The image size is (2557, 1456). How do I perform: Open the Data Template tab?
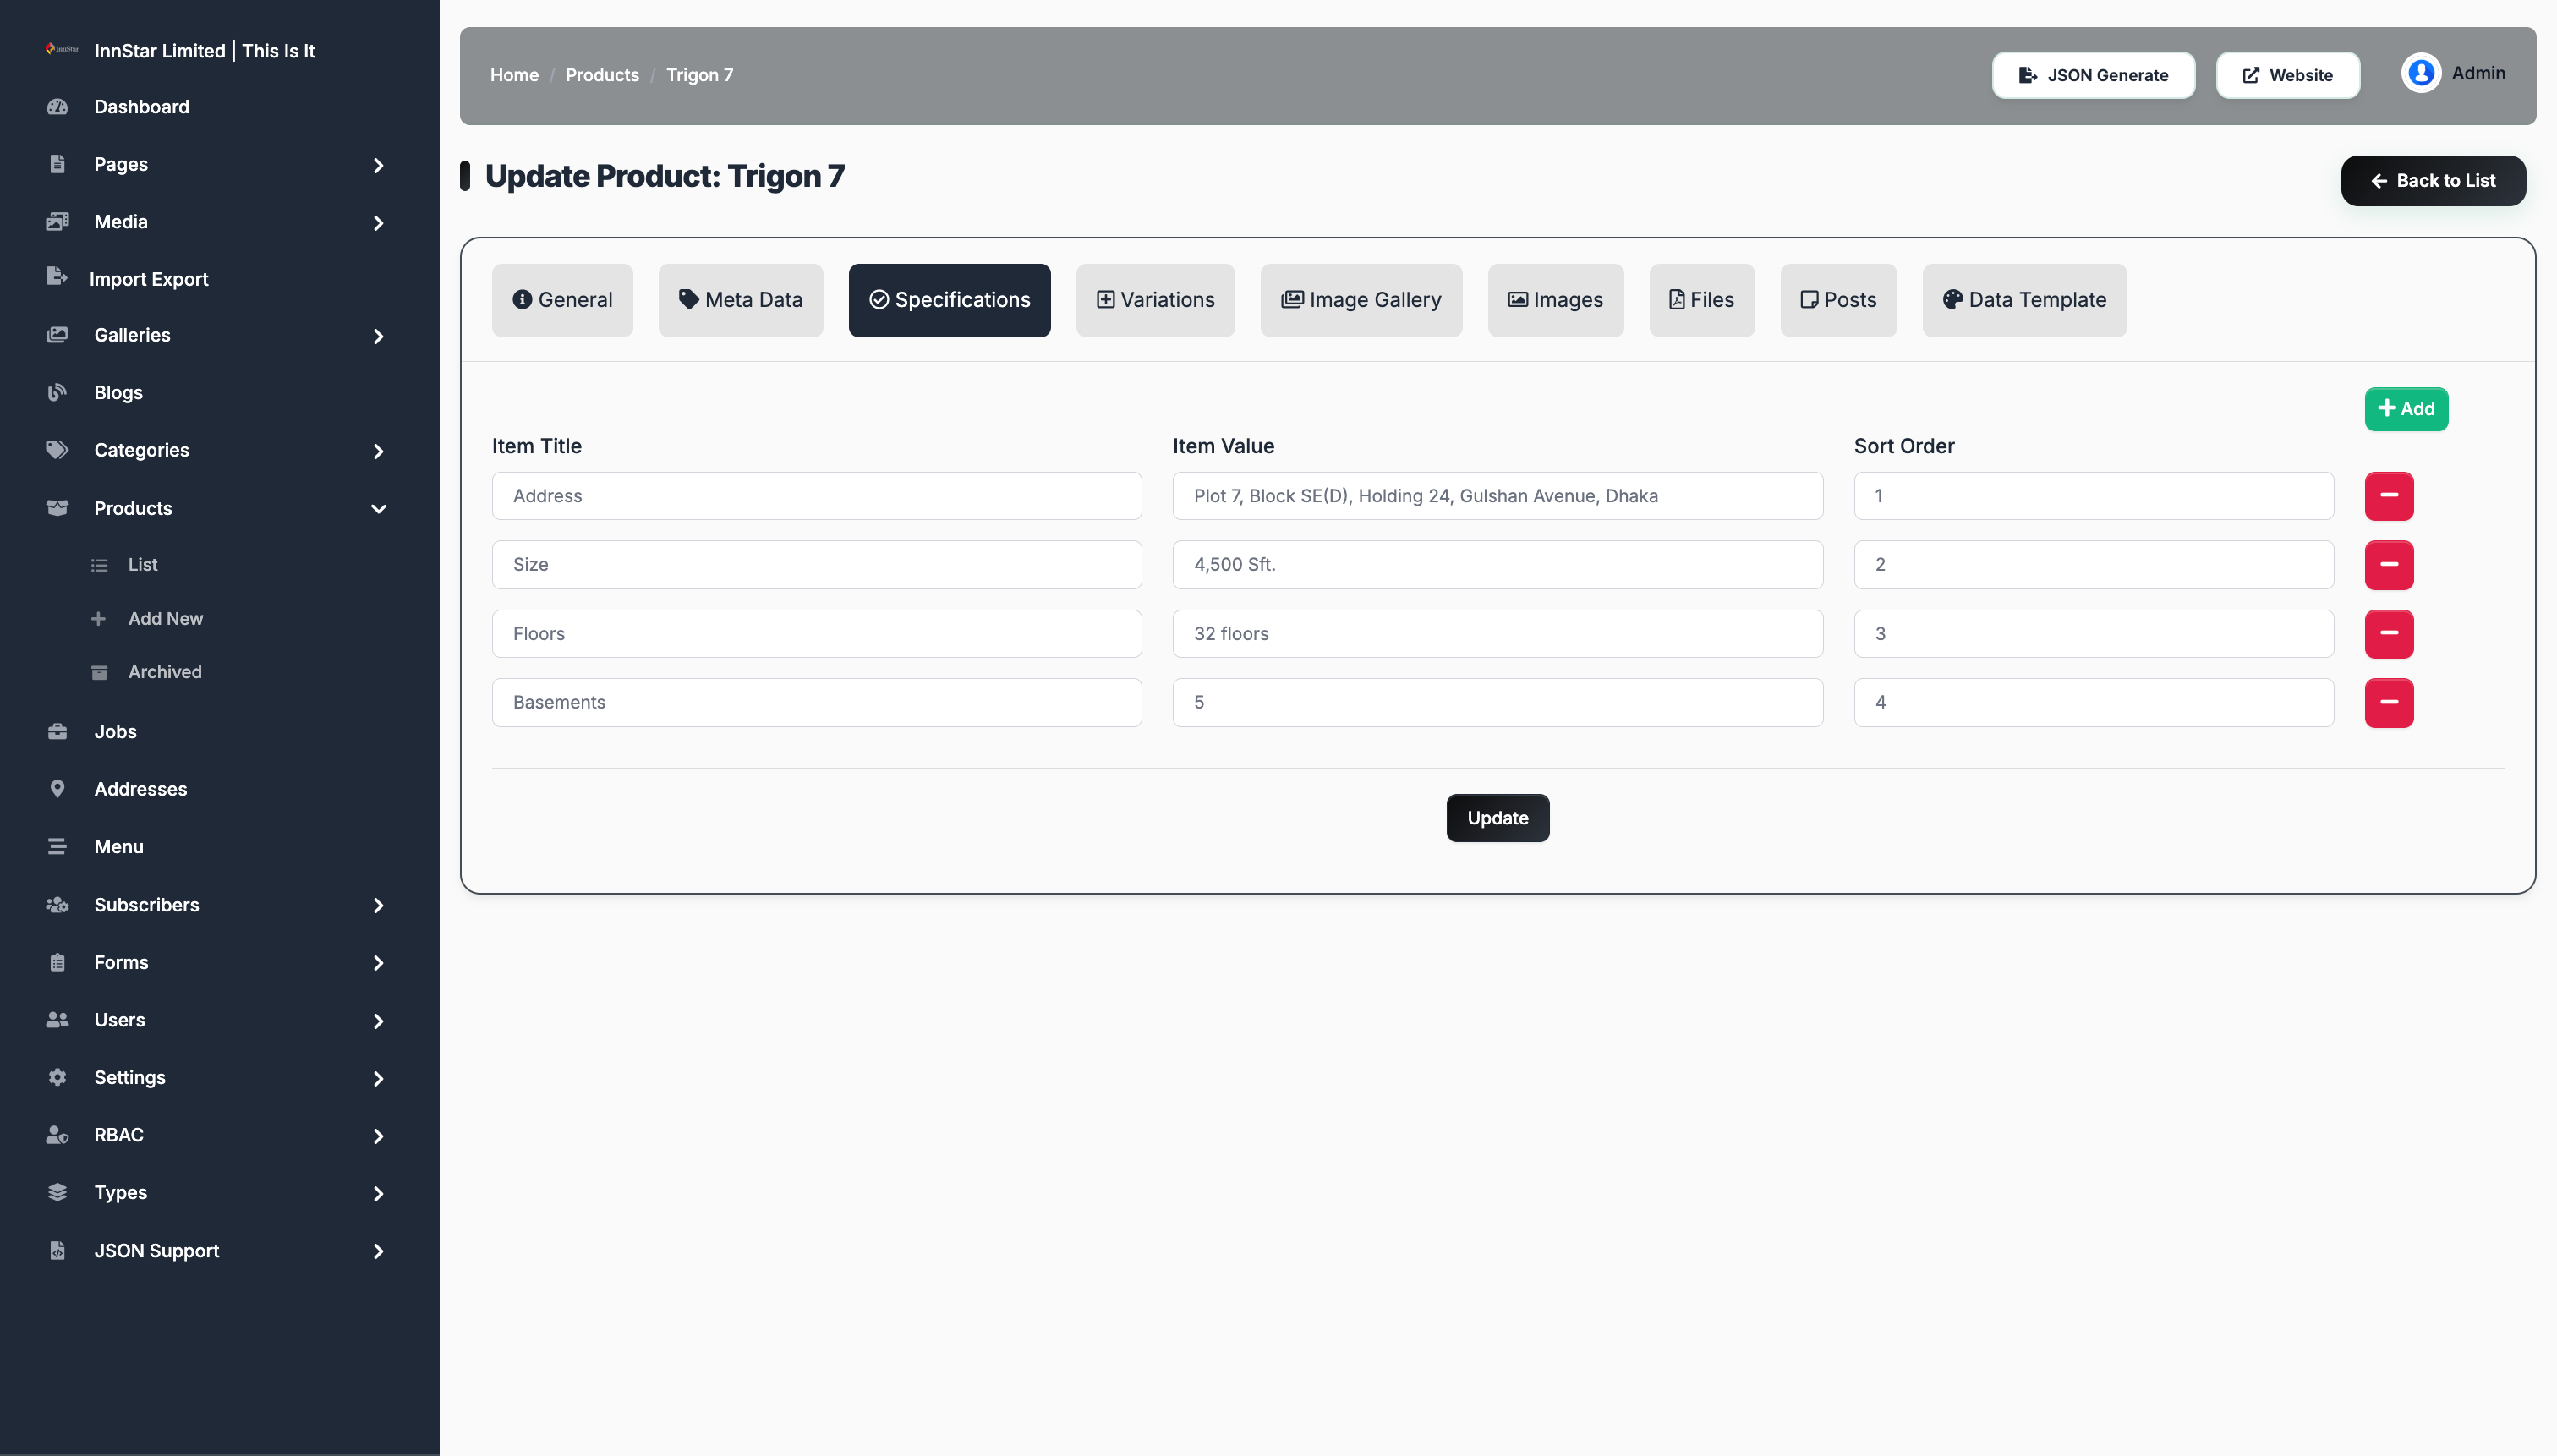(x=2024, y=300)
